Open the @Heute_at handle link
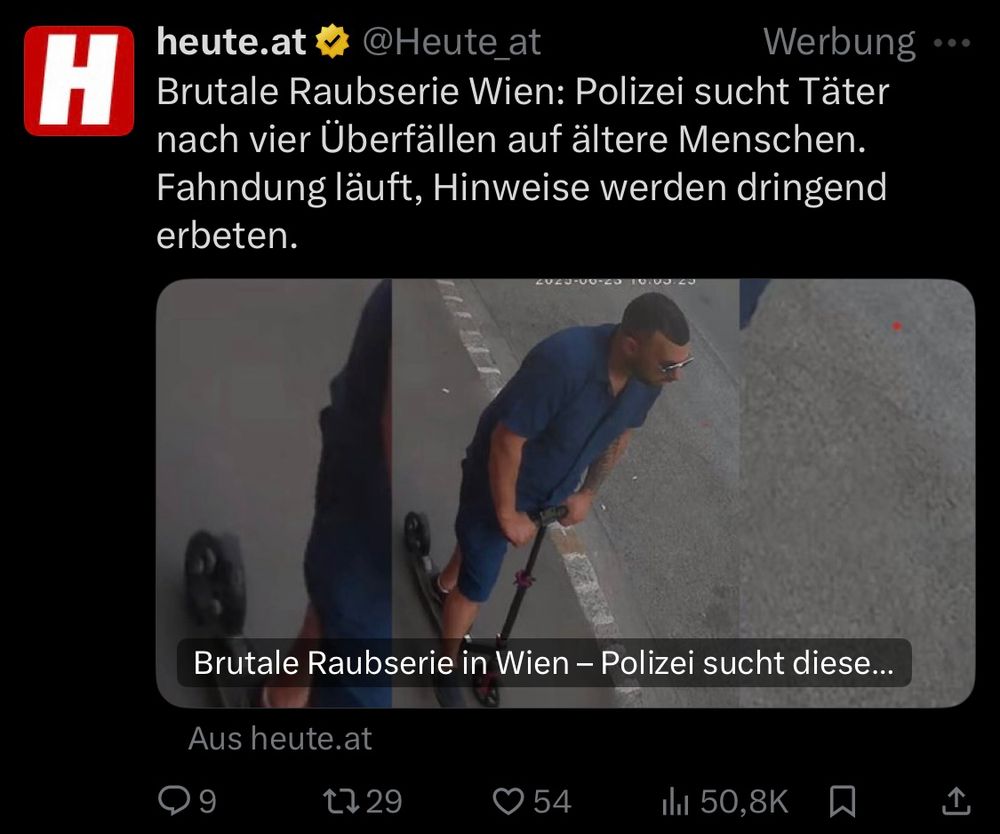The image size is (1000, 834). [x=452, y=42]
